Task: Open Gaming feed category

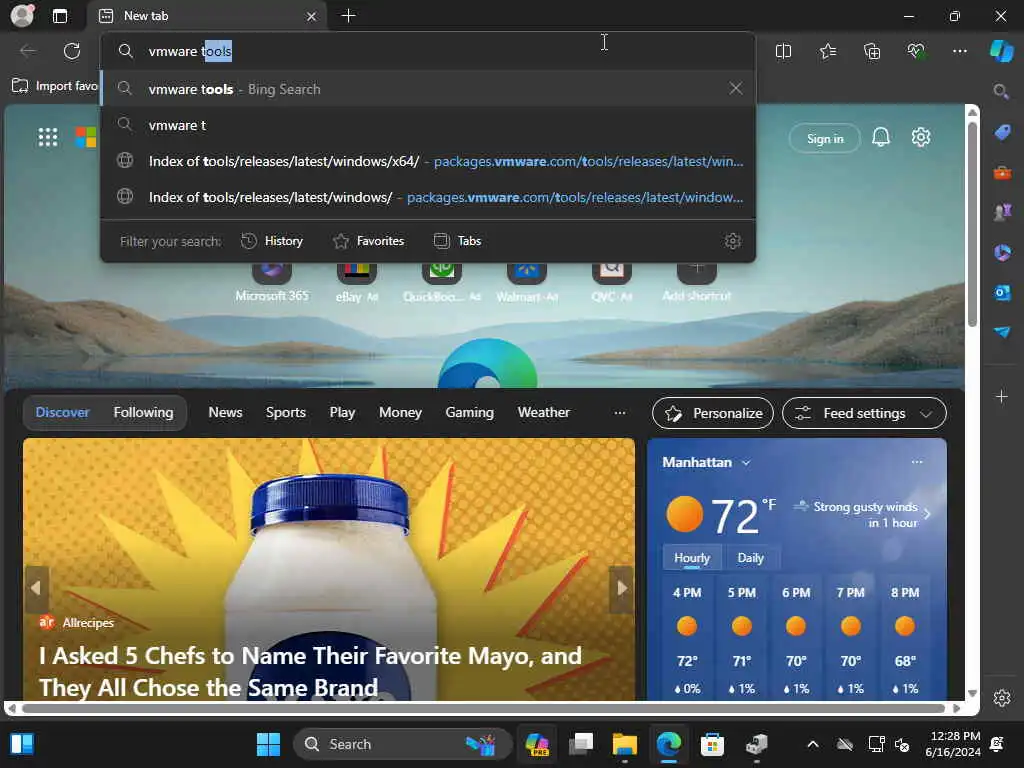Action: tap(470, 412)
